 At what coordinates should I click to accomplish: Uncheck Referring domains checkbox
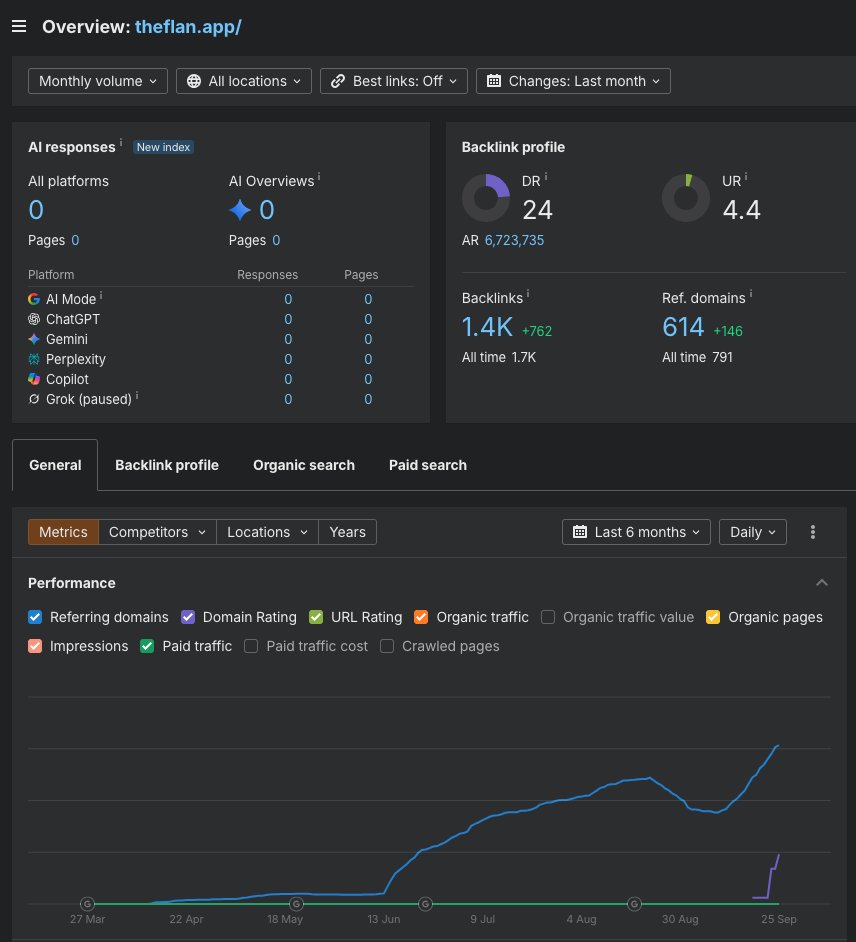35,617
